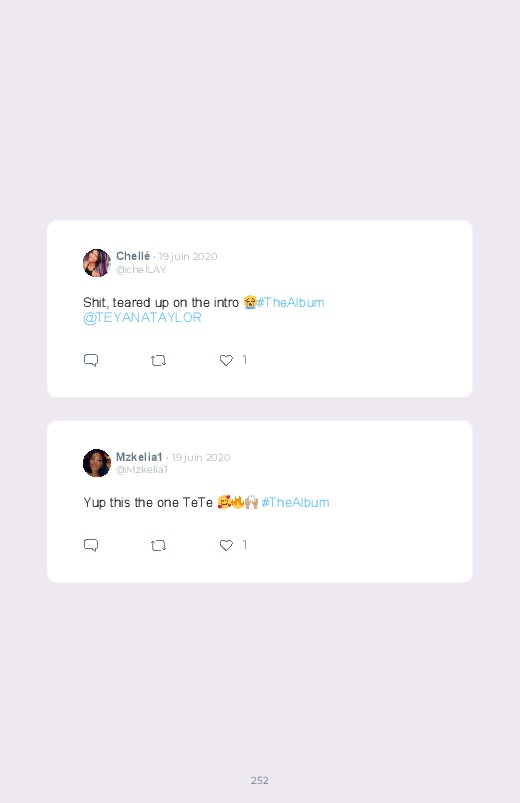Reply to Chellé's tweet

click(91, 360)
